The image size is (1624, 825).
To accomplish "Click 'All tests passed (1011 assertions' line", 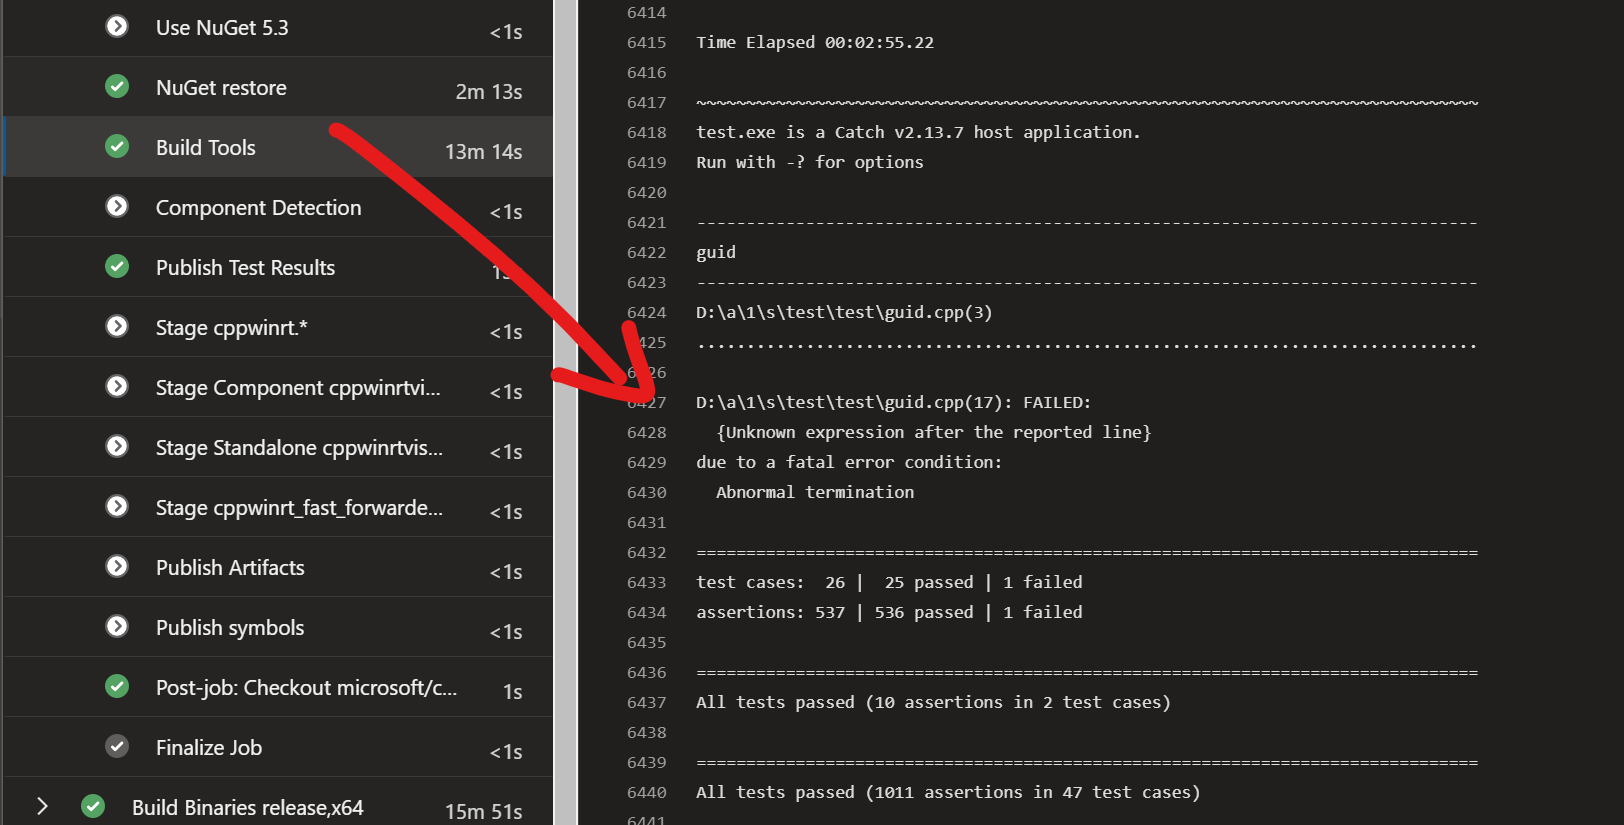I will pos(948,792).
